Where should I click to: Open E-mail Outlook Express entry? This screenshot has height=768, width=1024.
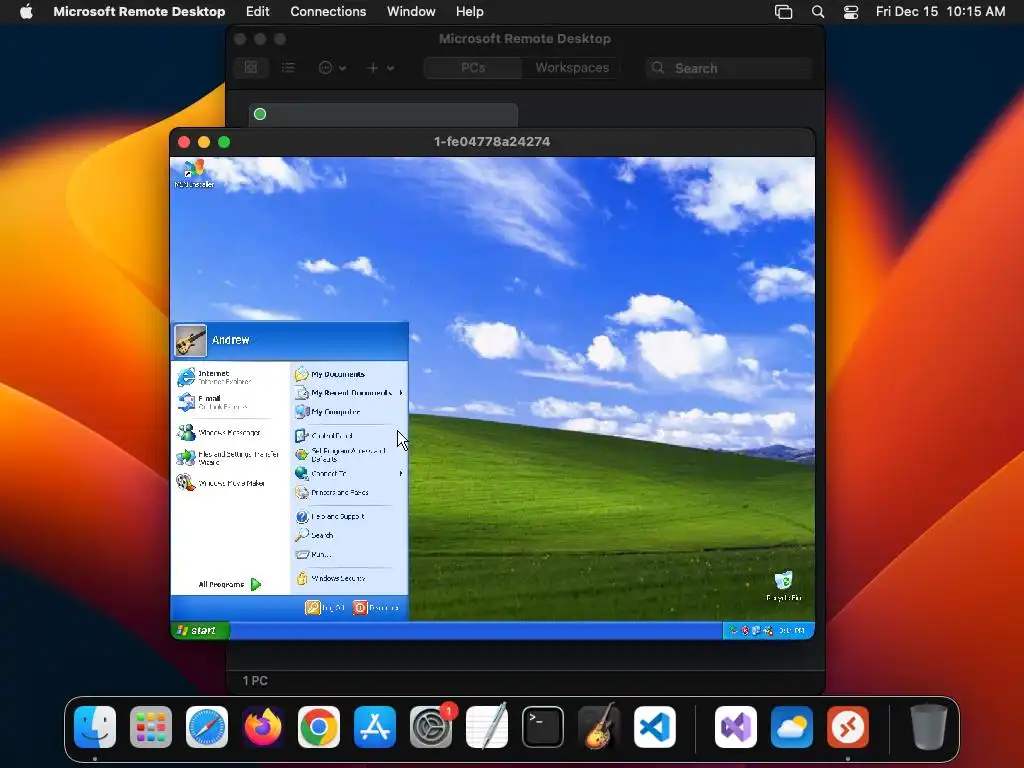click(x=212, y=402)
